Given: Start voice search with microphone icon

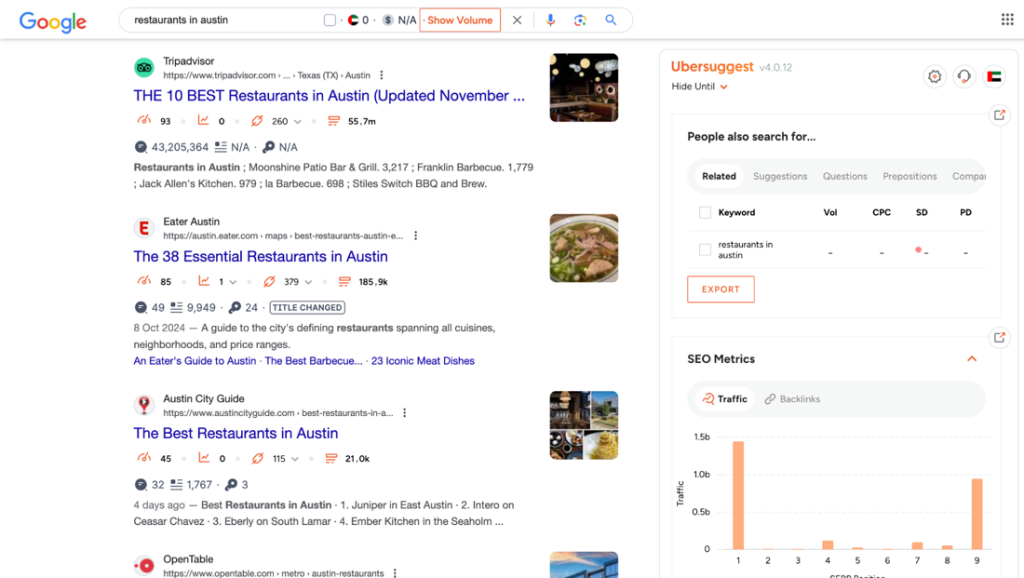Looking at the screenshot, I should [x=551, y=20].
